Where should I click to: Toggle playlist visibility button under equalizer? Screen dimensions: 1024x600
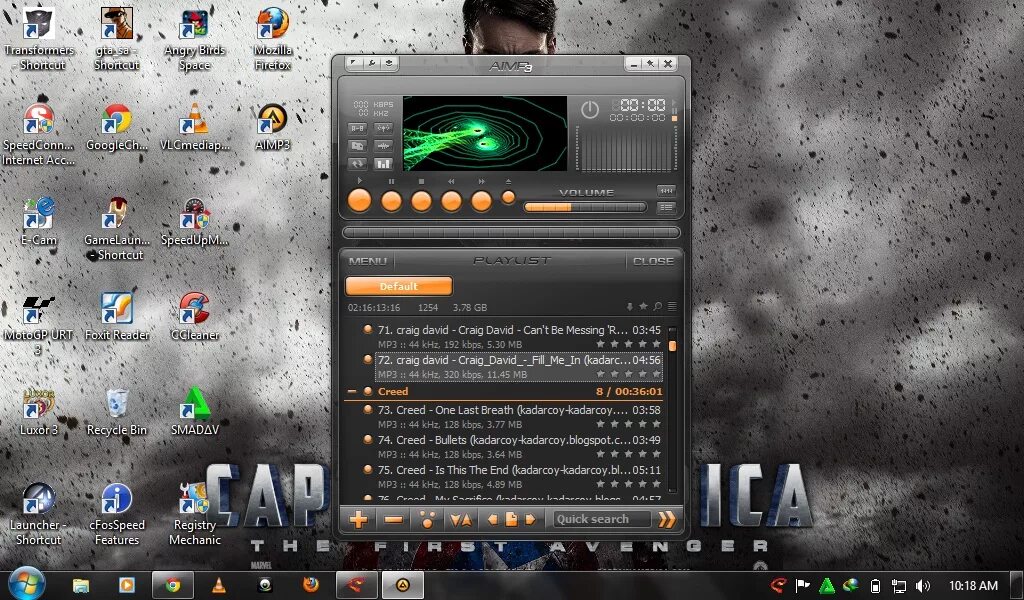point(666,208)
